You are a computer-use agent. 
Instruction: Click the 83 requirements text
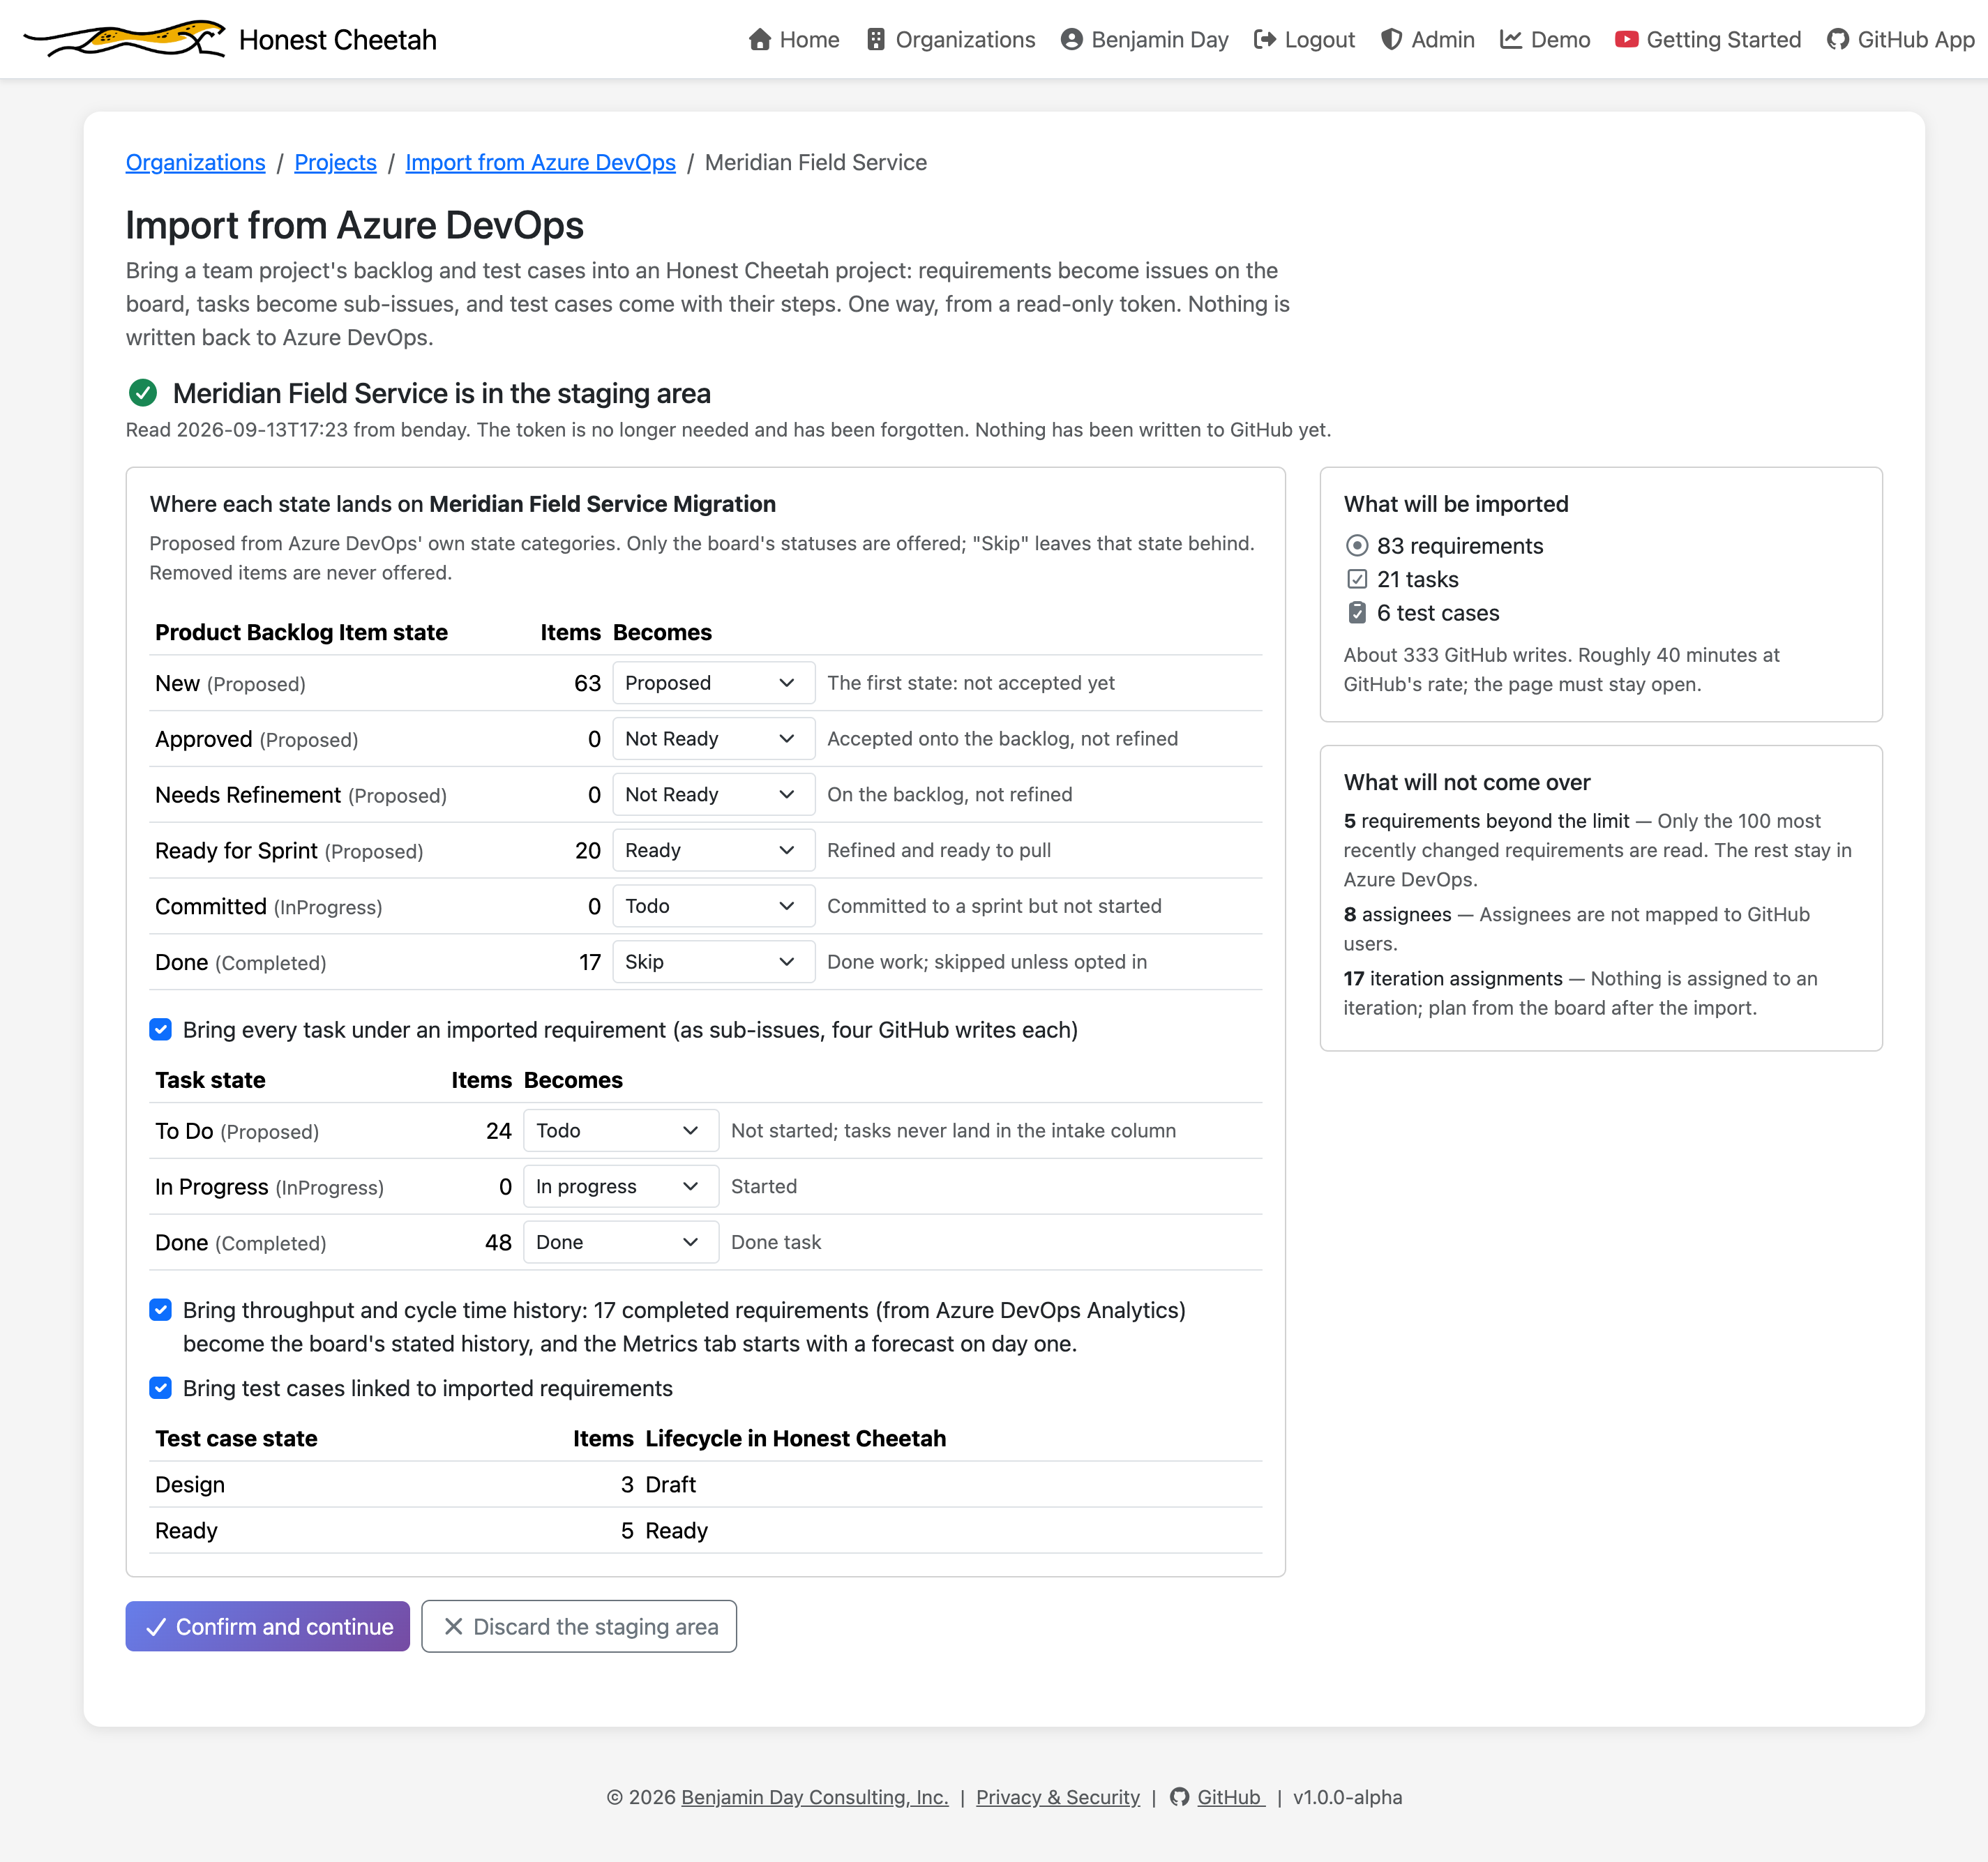pos(1460,546)
